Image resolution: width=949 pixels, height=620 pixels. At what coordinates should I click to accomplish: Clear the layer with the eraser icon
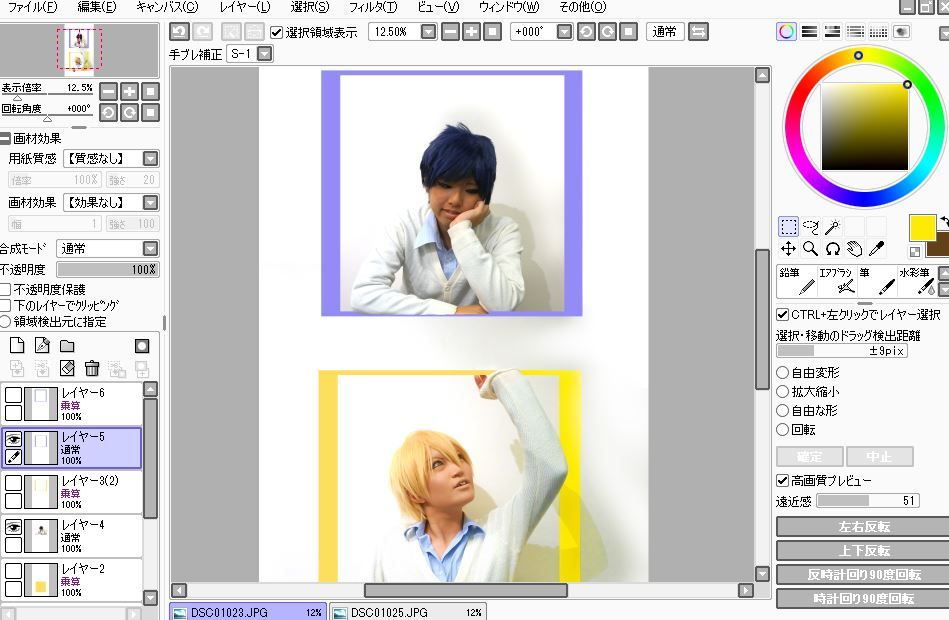(x=67, y=368)
